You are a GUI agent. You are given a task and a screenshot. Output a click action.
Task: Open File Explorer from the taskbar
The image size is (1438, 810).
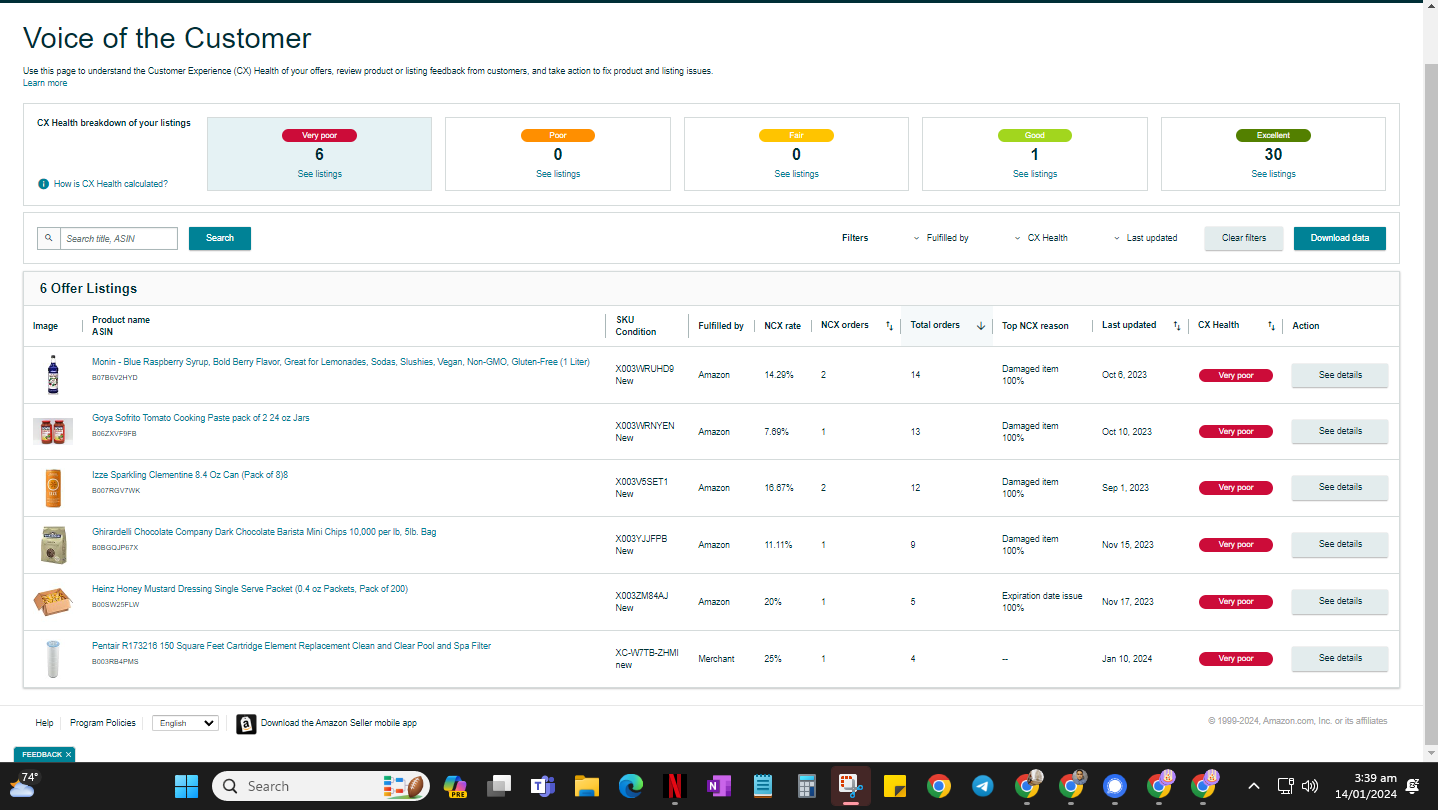(586, 786)
